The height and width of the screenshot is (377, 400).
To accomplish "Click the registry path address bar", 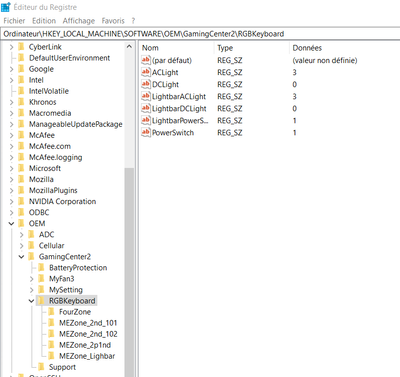I will (200, 34).
